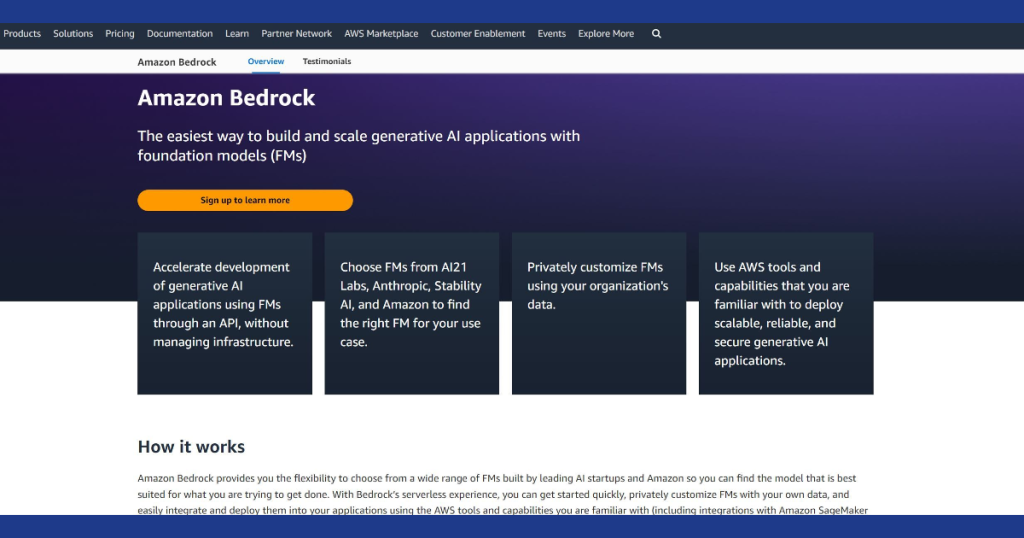
Task: Click the How it works heading
Action: click(x=191, y=447)
